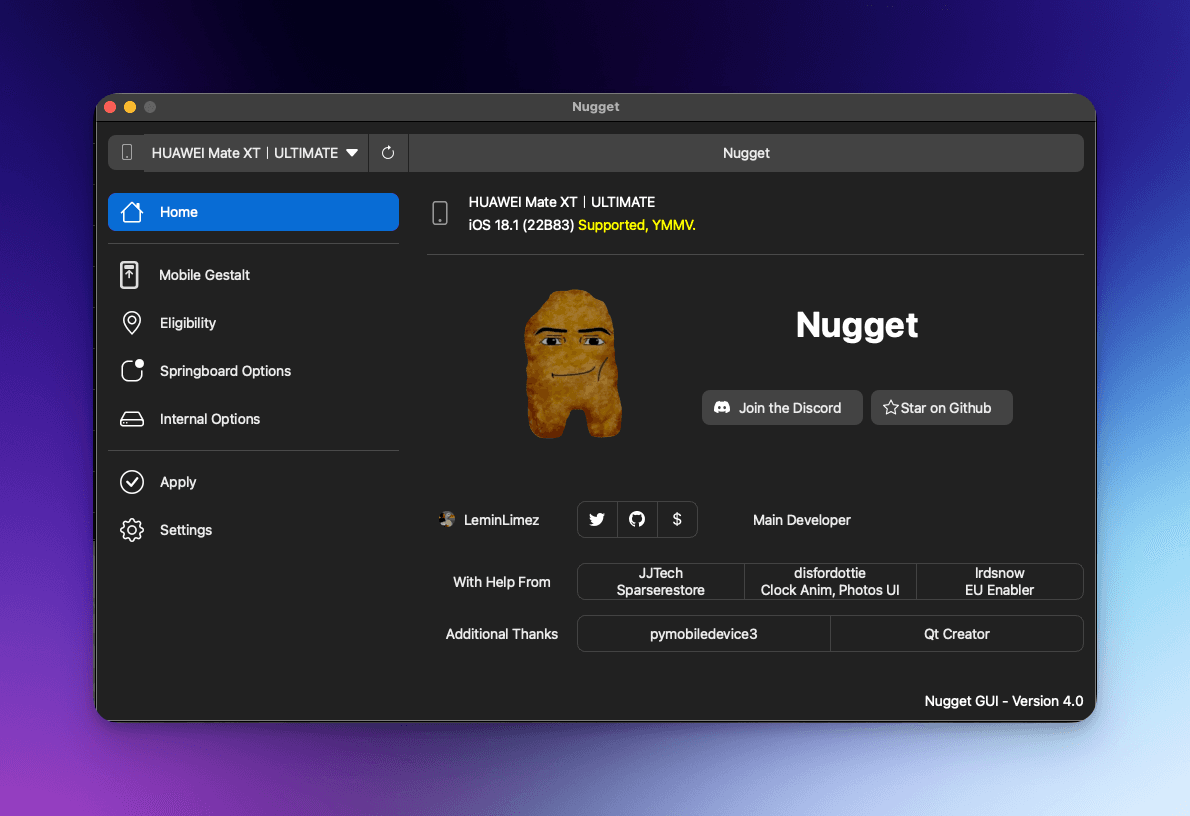Open LeminLimez's GitHub profile icon
Viewport: 1190px width, 816px height.
point(637,520)
